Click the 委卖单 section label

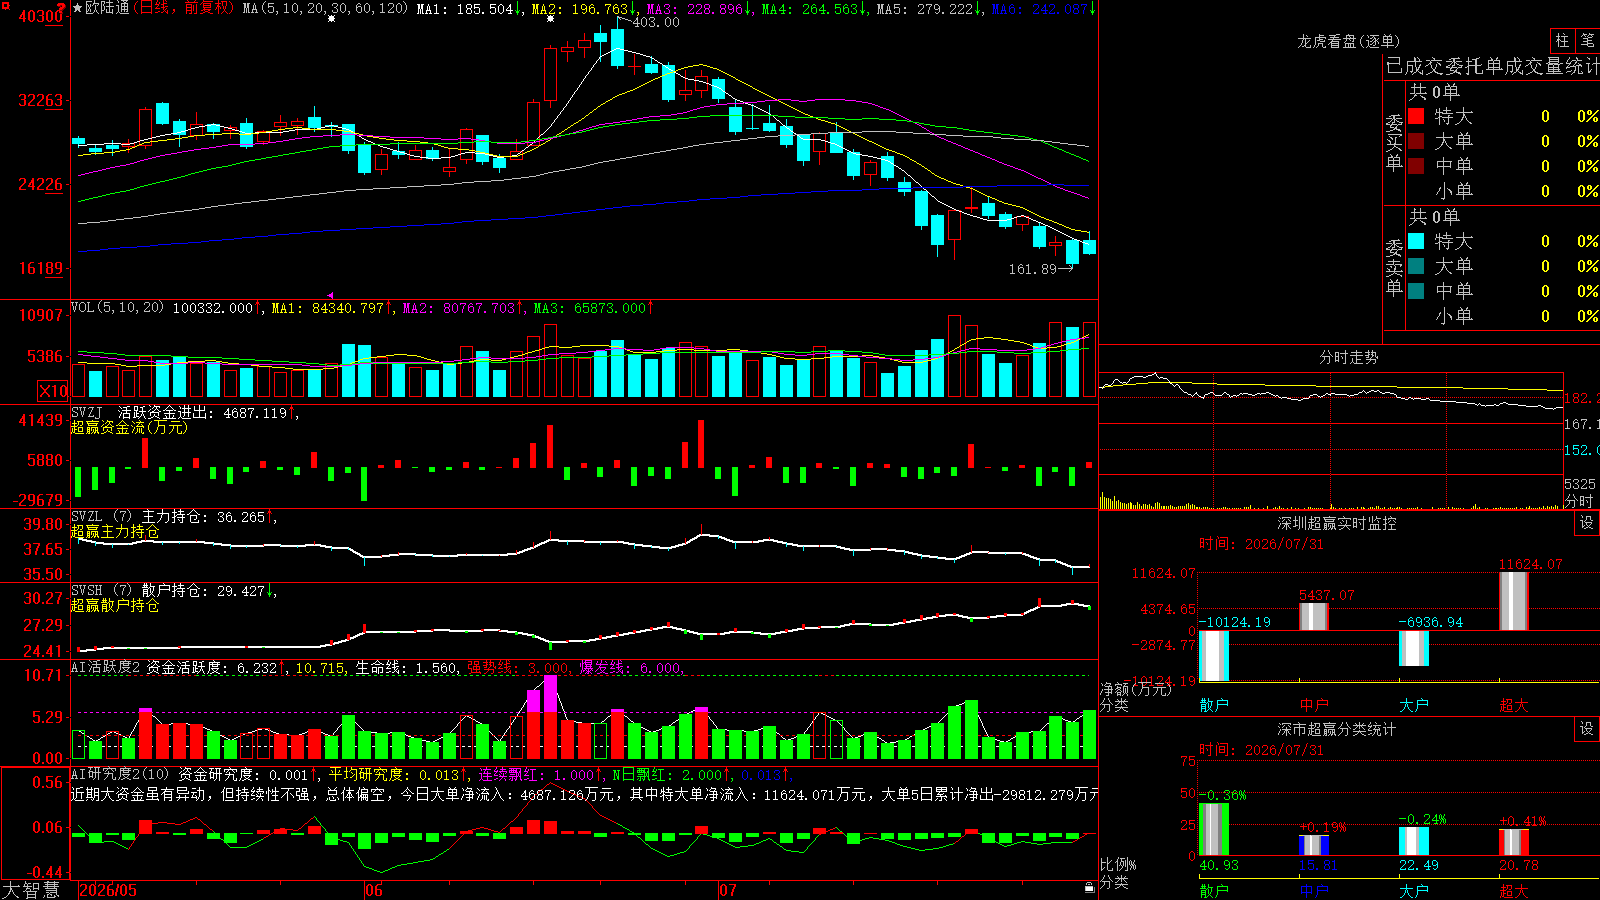tap(1394, 267)
